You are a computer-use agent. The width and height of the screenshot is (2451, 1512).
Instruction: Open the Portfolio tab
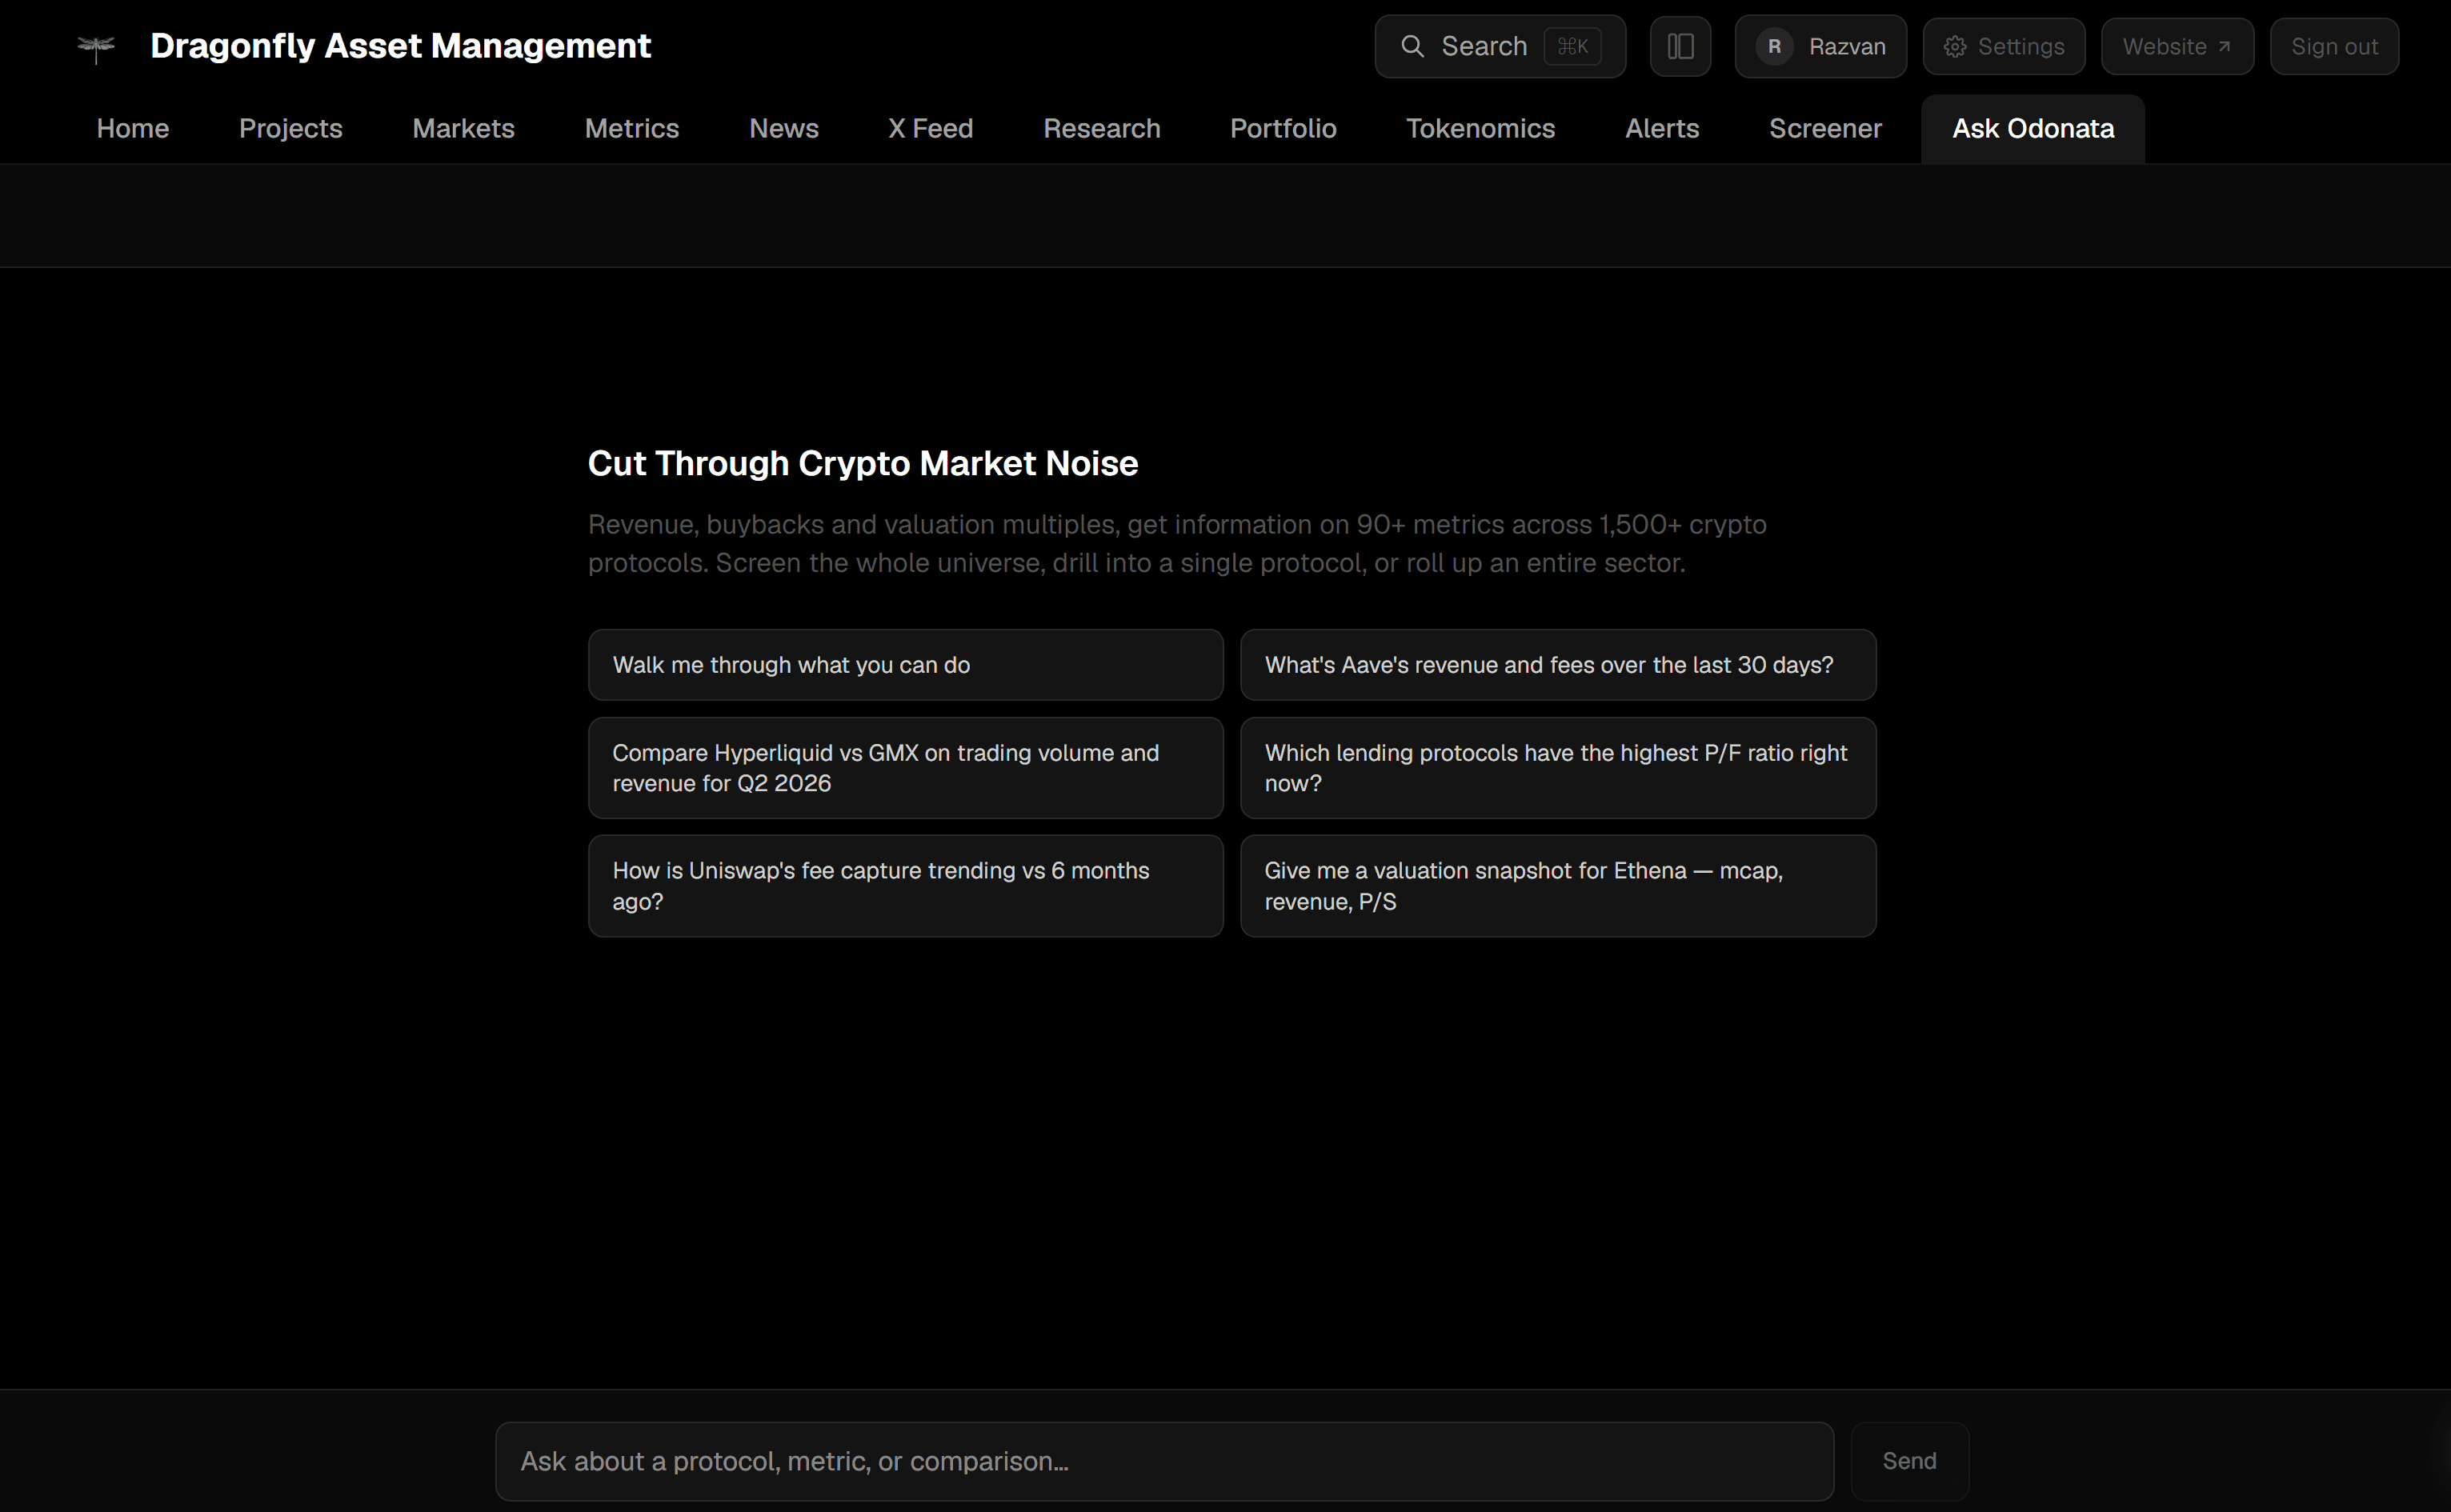point(1283,128)
